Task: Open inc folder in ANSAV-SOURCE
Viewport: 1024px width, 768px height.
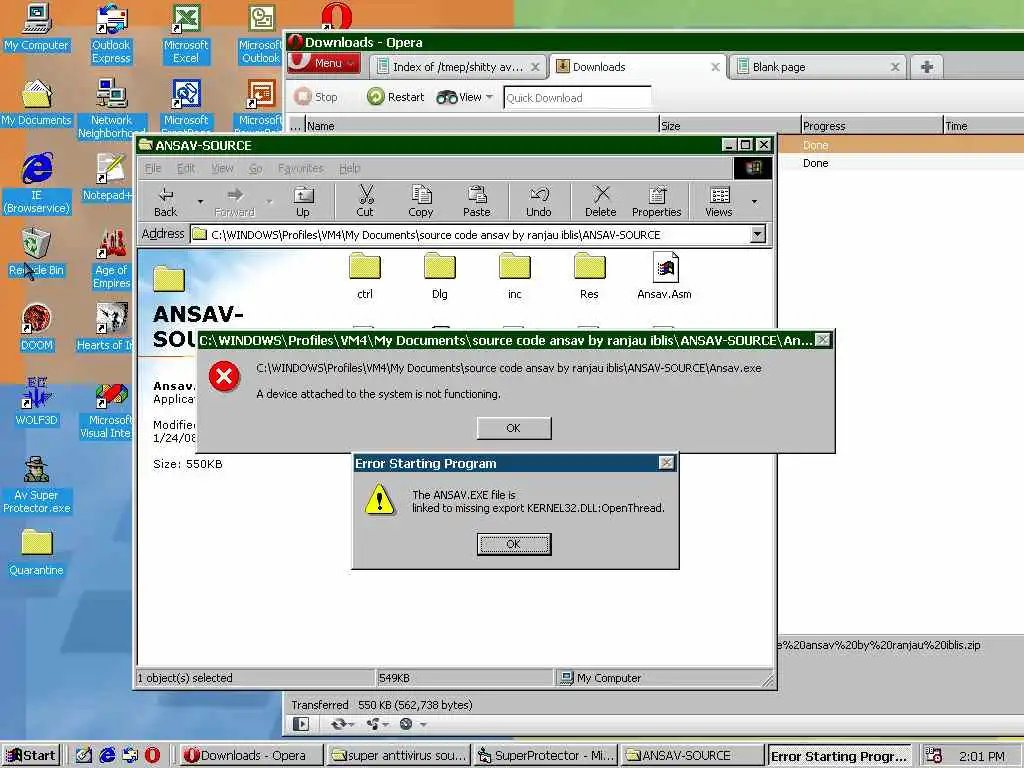Action: [x=515, y=277]
